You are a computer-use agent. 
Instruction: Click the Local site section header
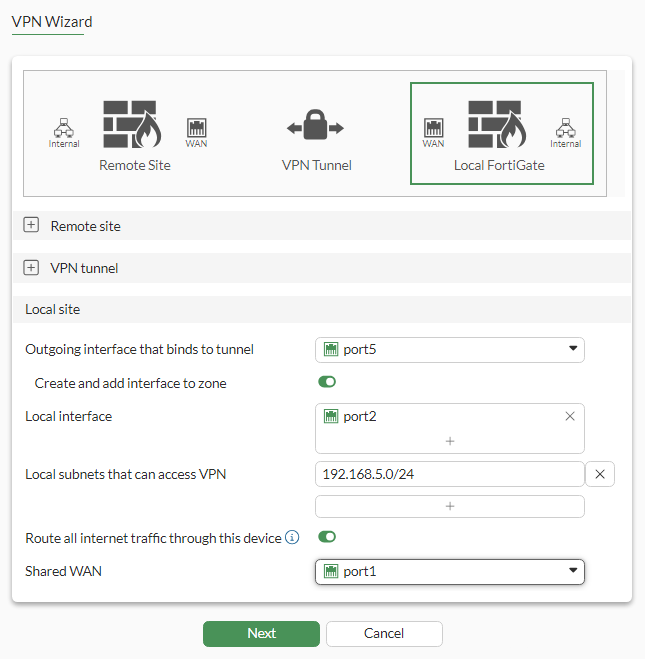[x=322, y=309]
